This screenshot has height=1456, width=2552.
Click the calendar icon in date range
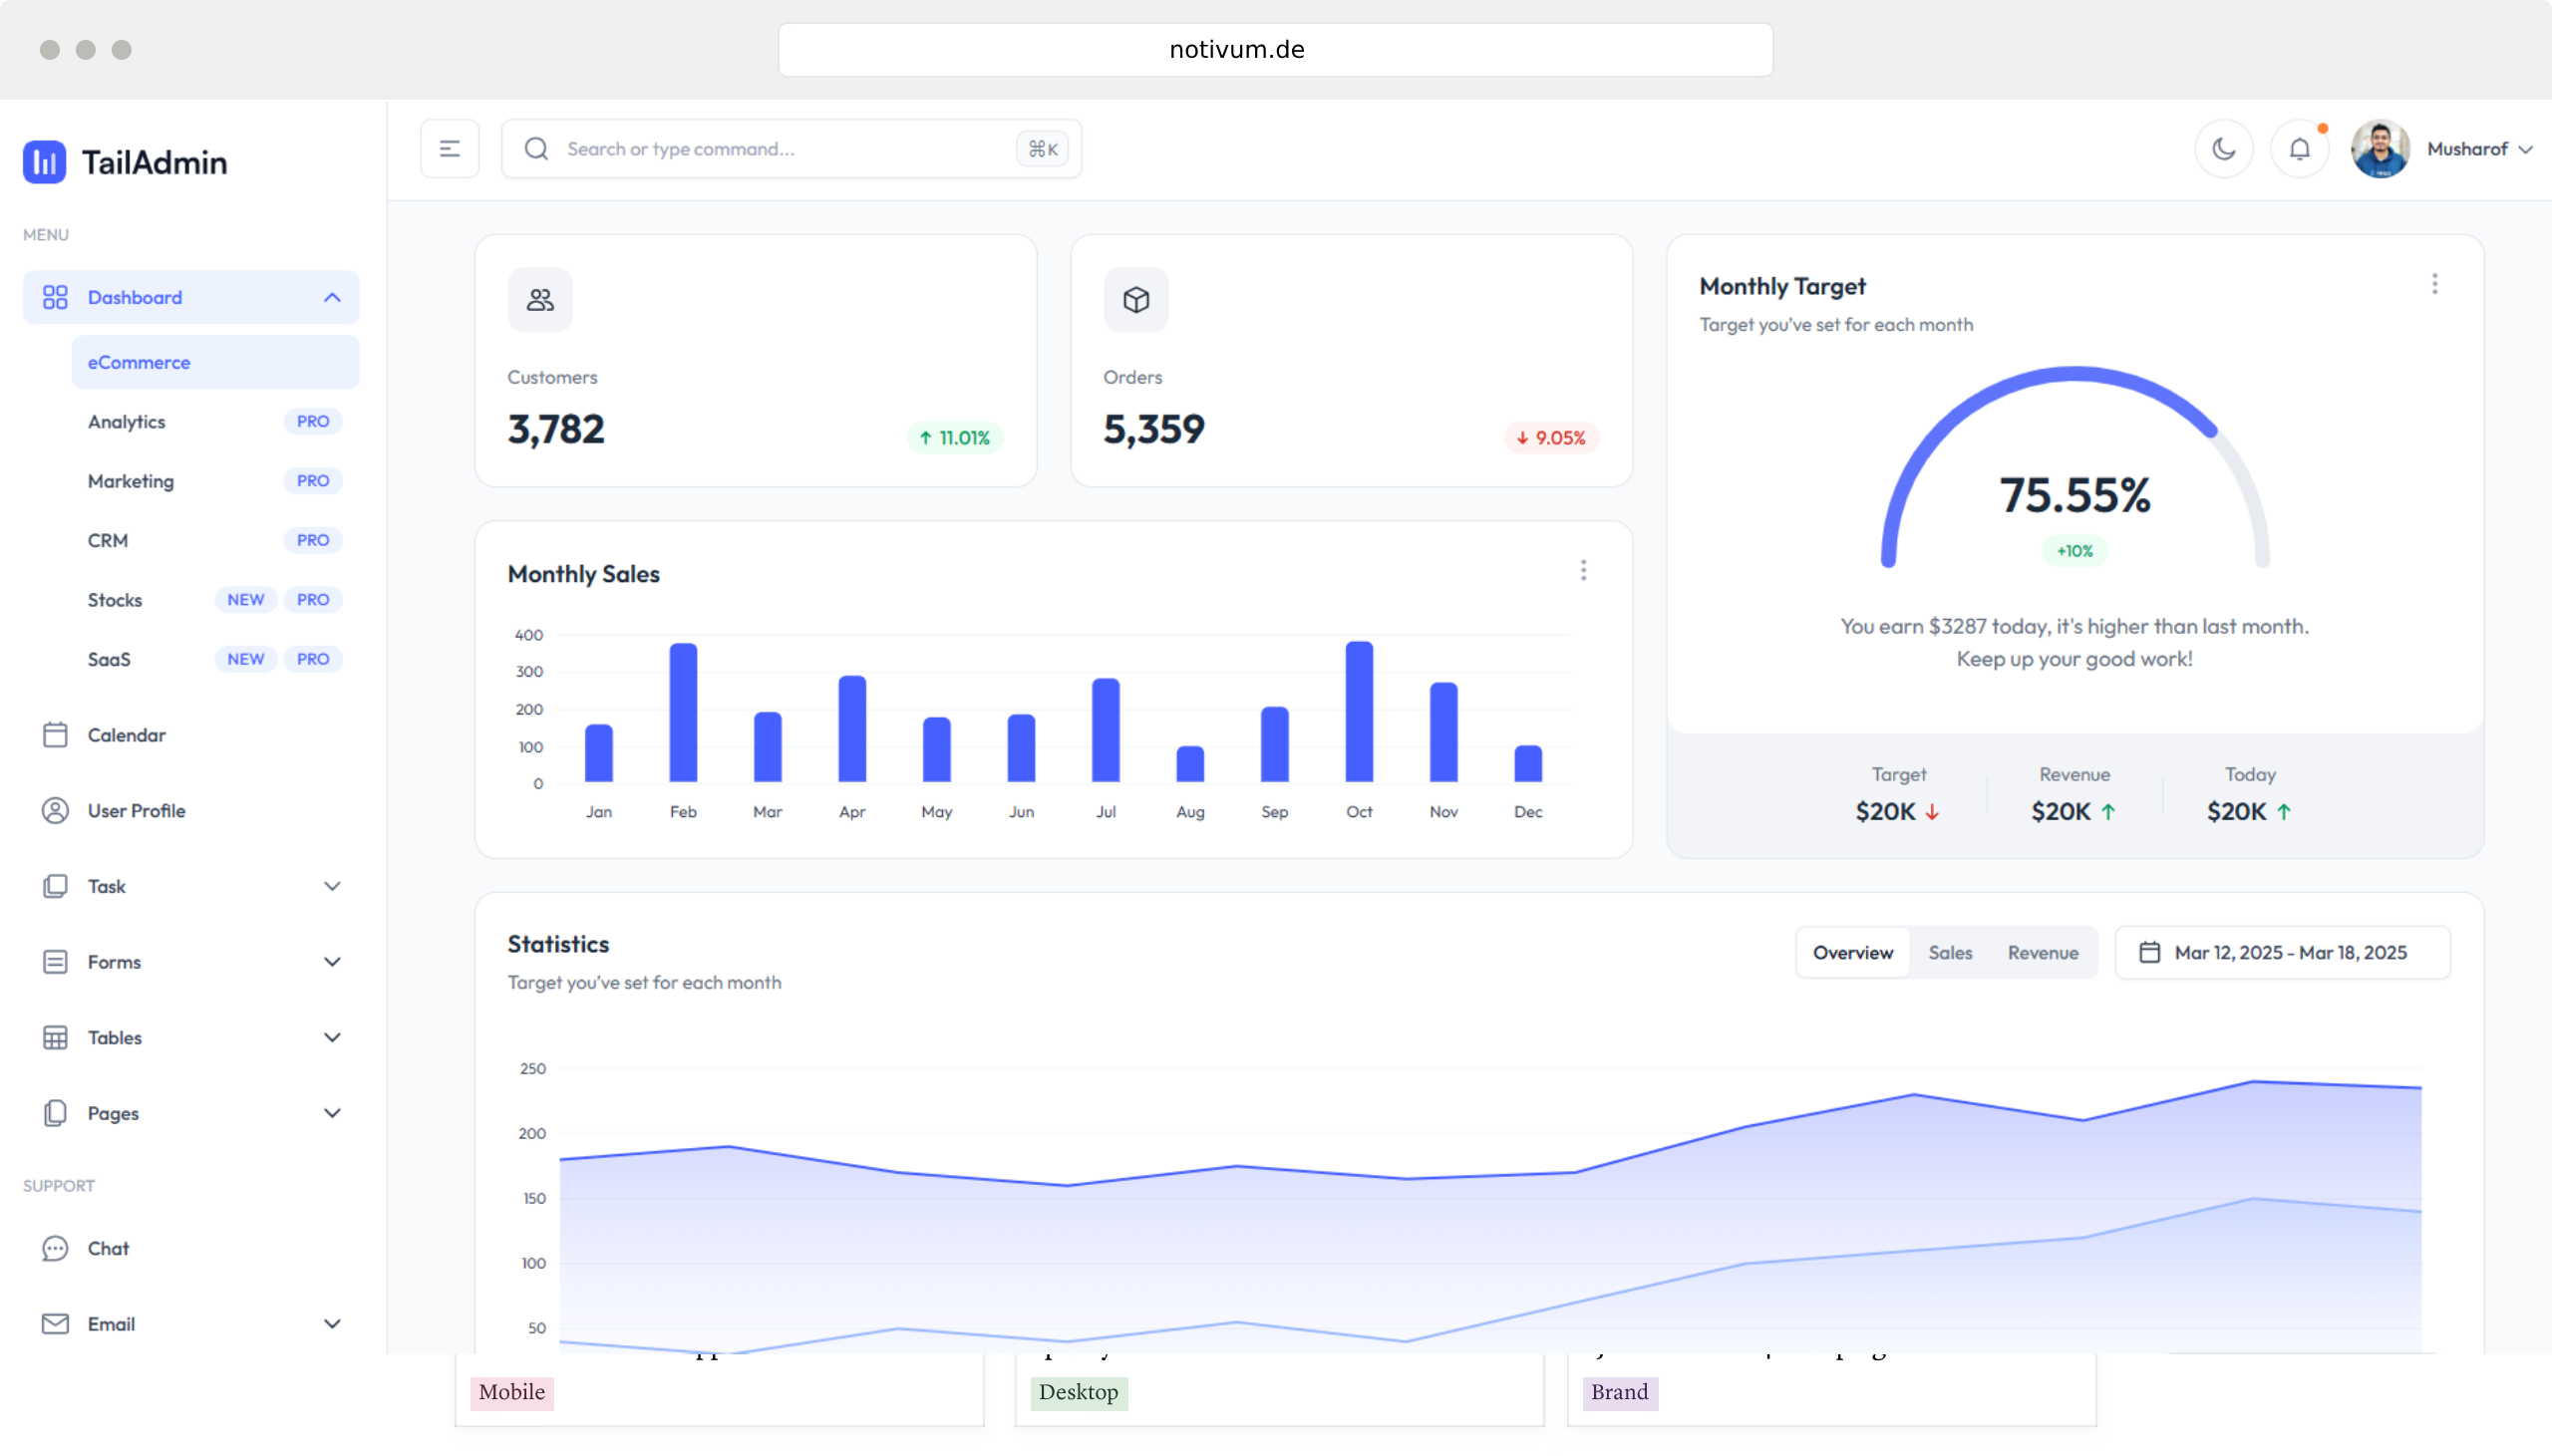(2150, 953)
